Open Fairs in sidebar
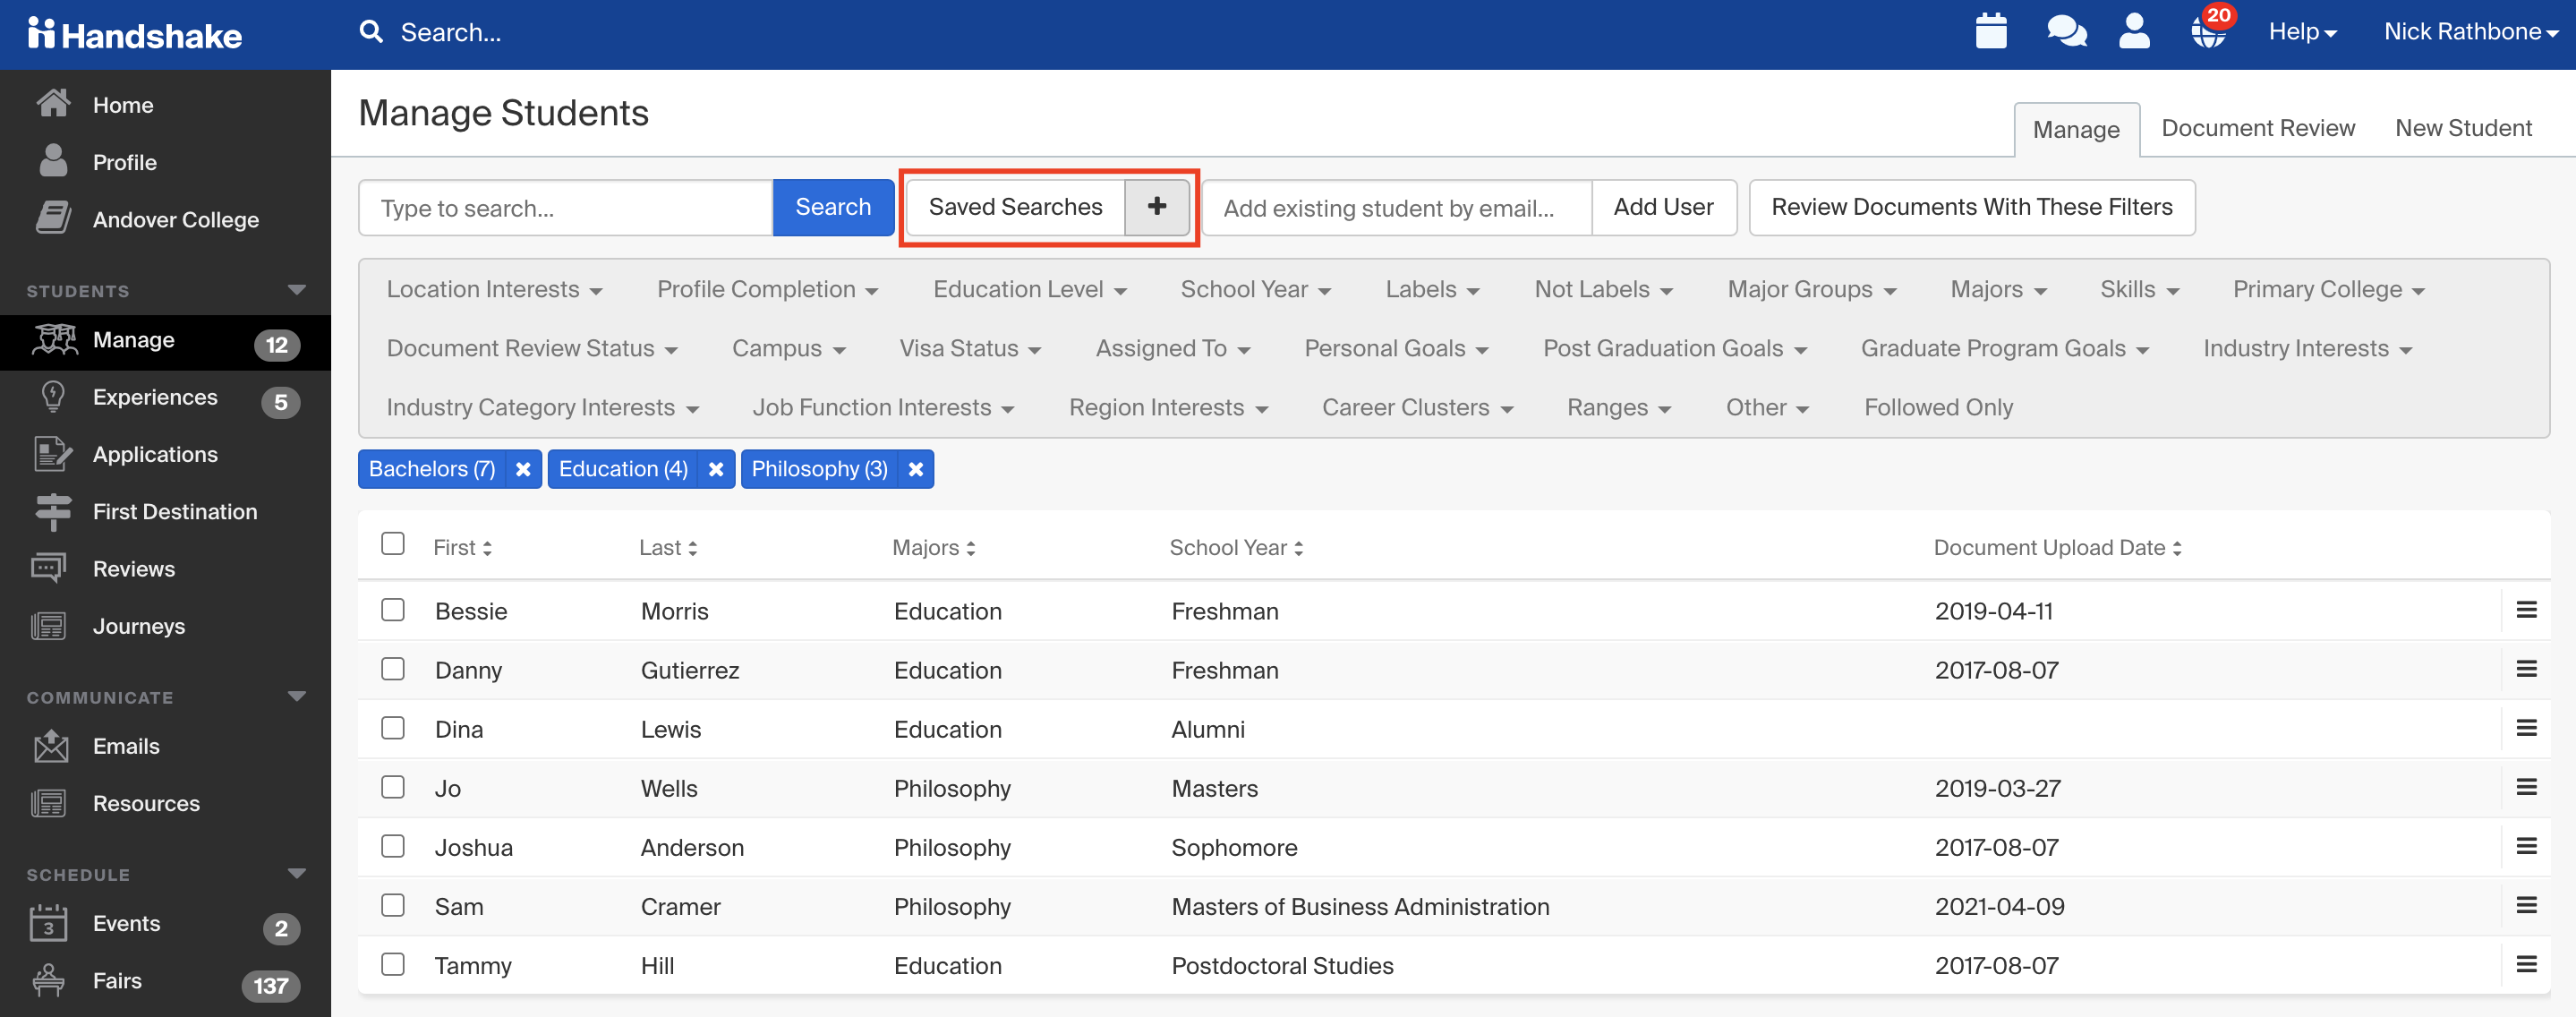Image resolution: width=2576 pixels, height=1017 pixels. point(165,981)
